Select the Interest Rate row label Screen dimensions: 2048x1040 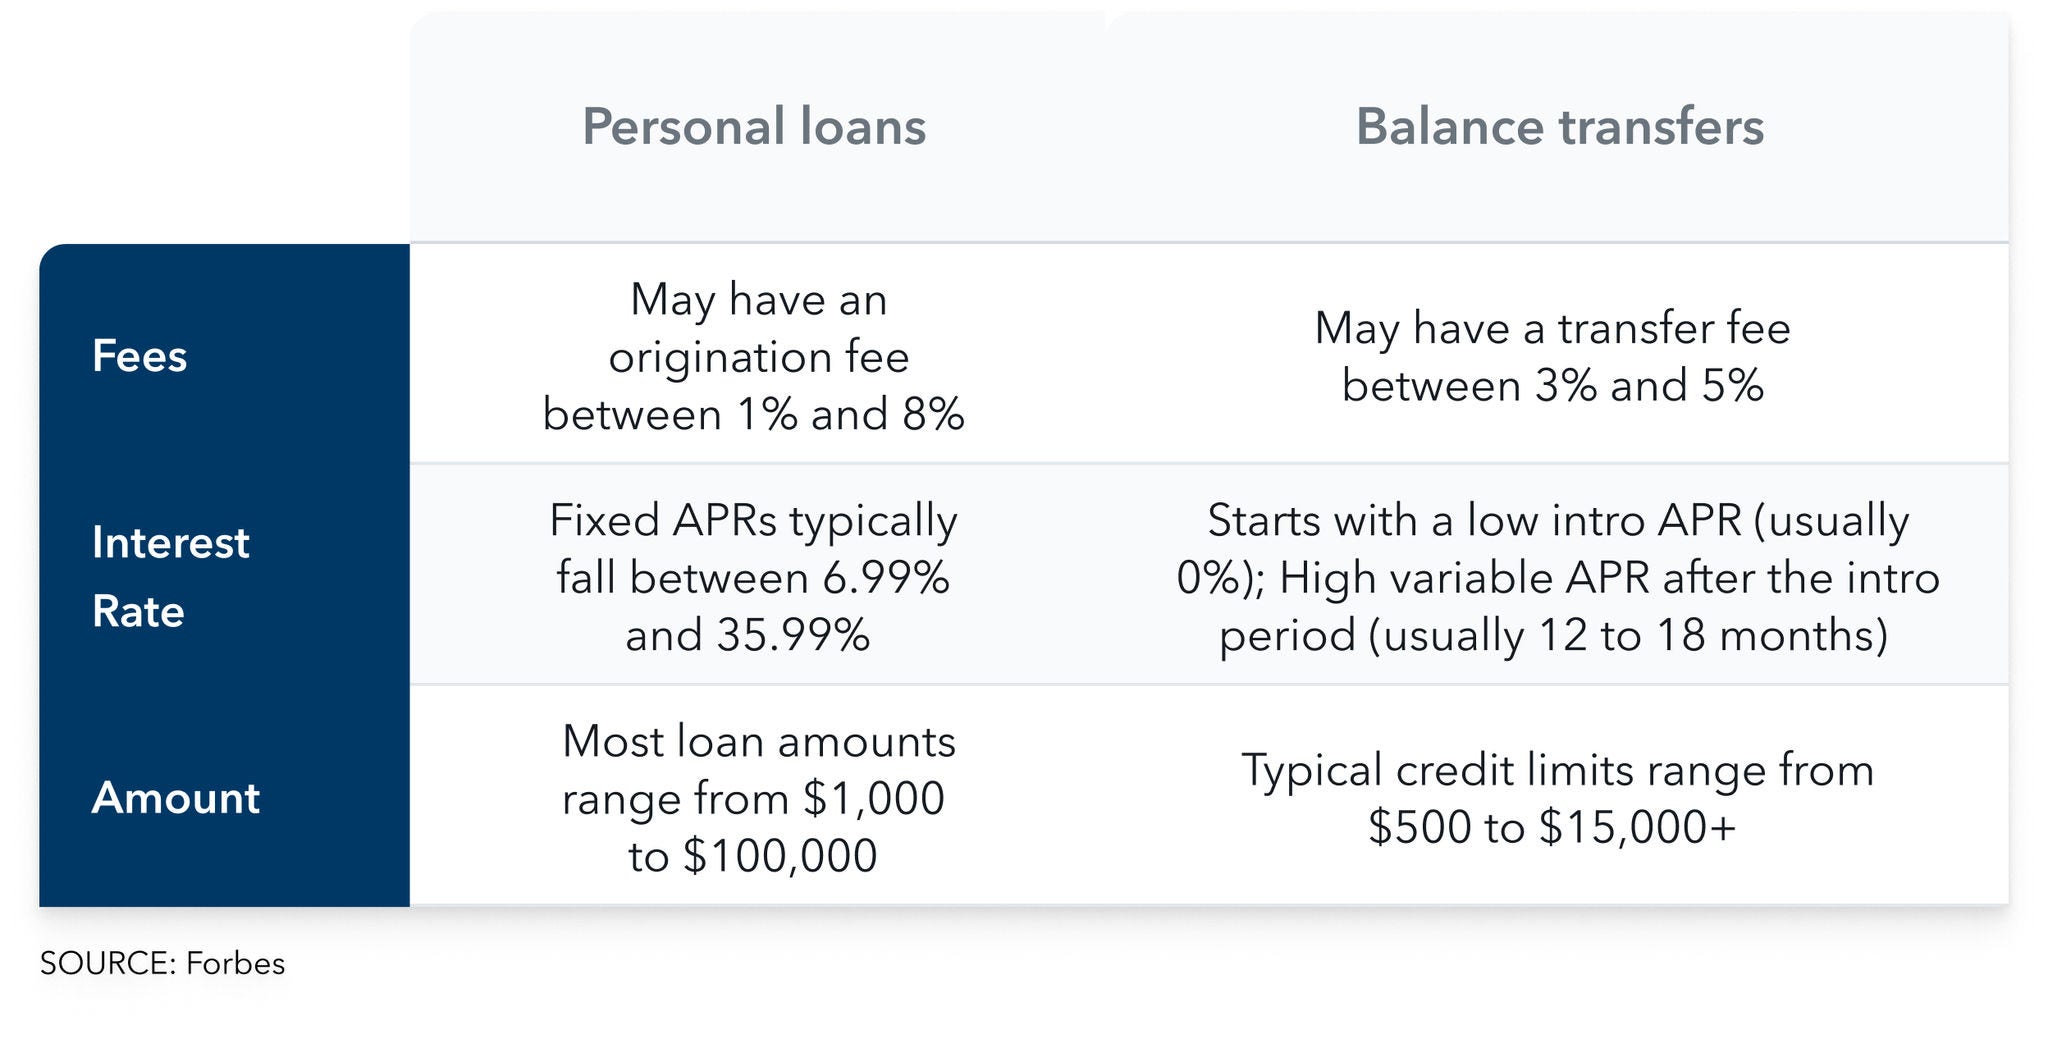pos(171,577)
